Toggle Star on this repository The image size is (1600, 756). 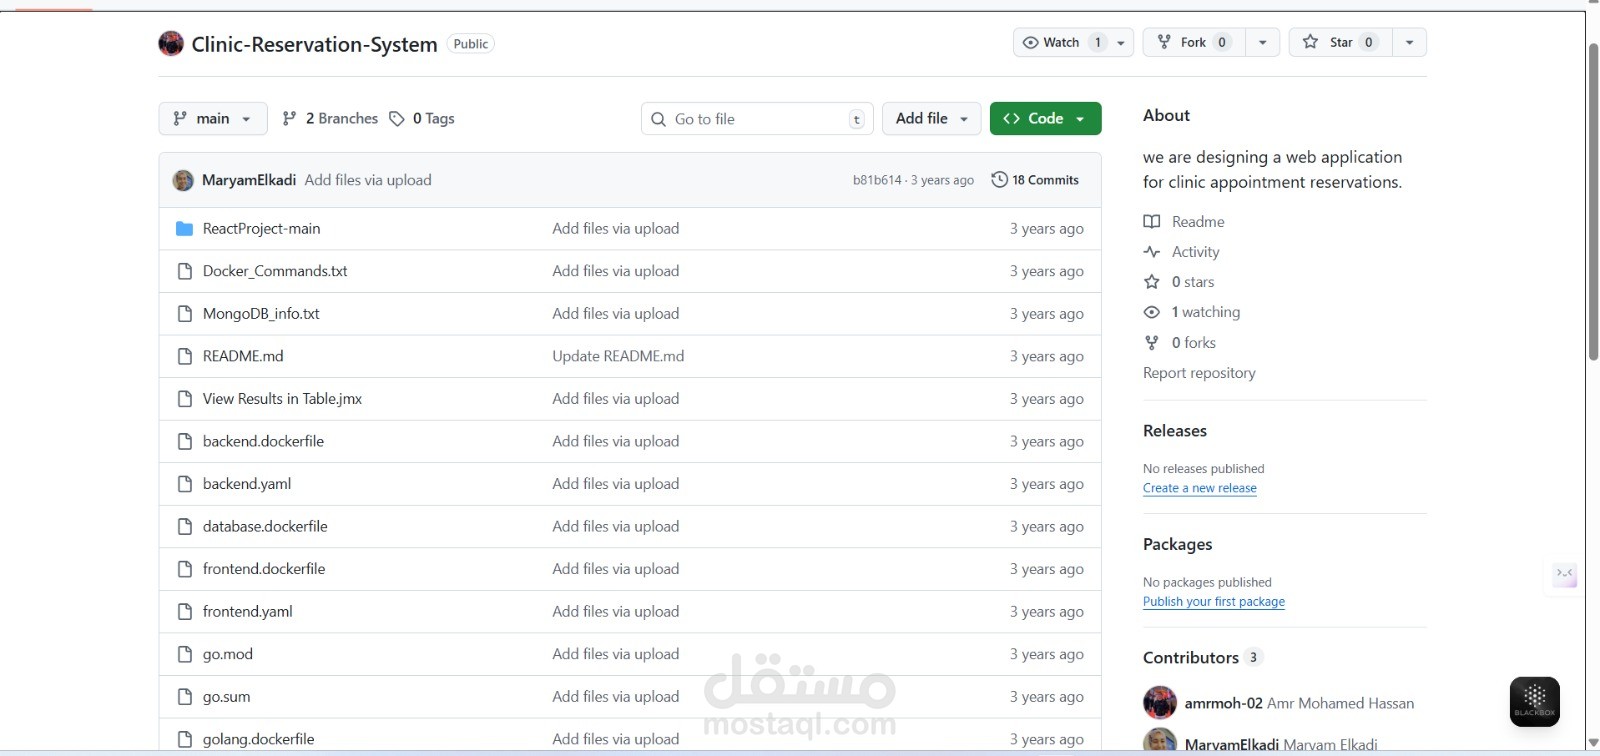click(x=1341, y=42)
